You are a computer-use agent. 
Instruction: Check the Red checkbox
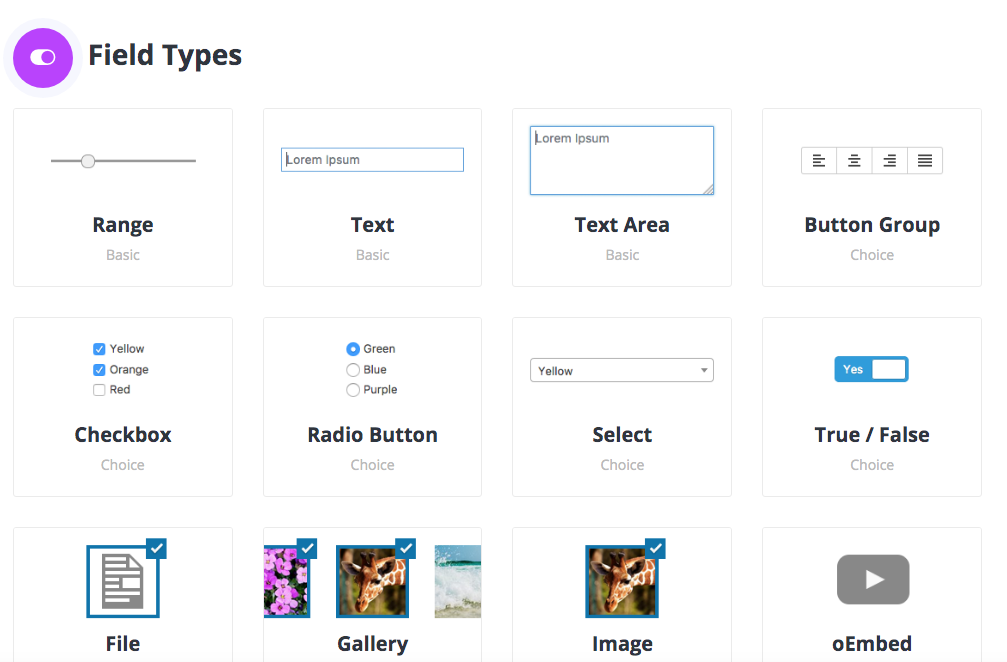[99, 390]
